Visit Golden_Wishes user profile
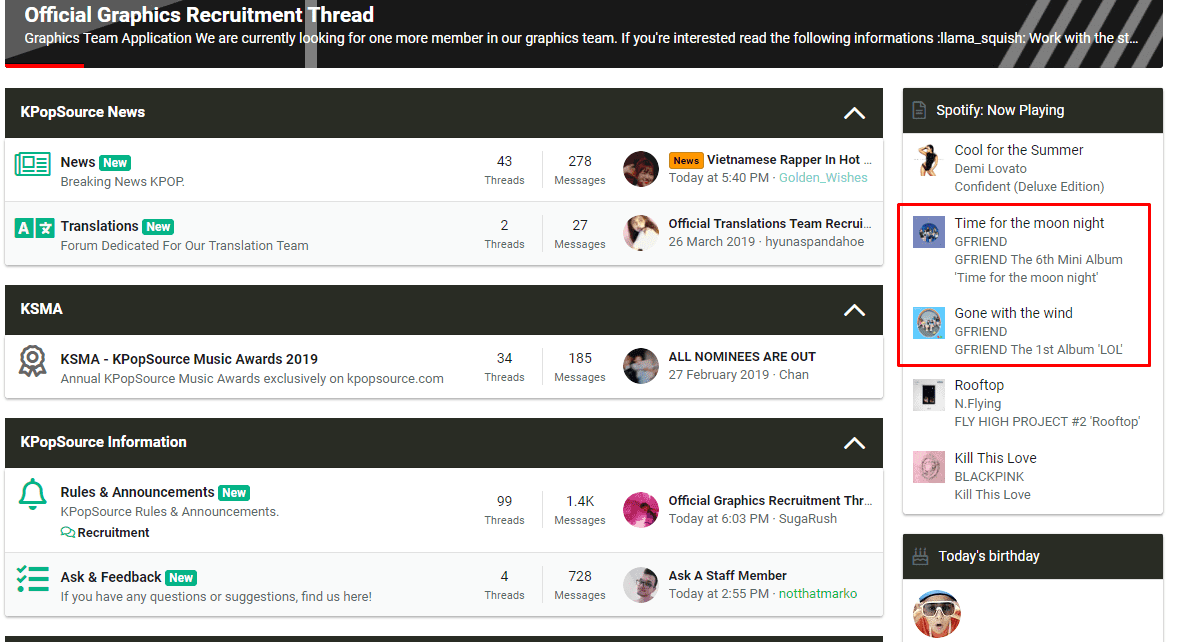This screenshot has width=1183, height=642. tap(823, 178)
